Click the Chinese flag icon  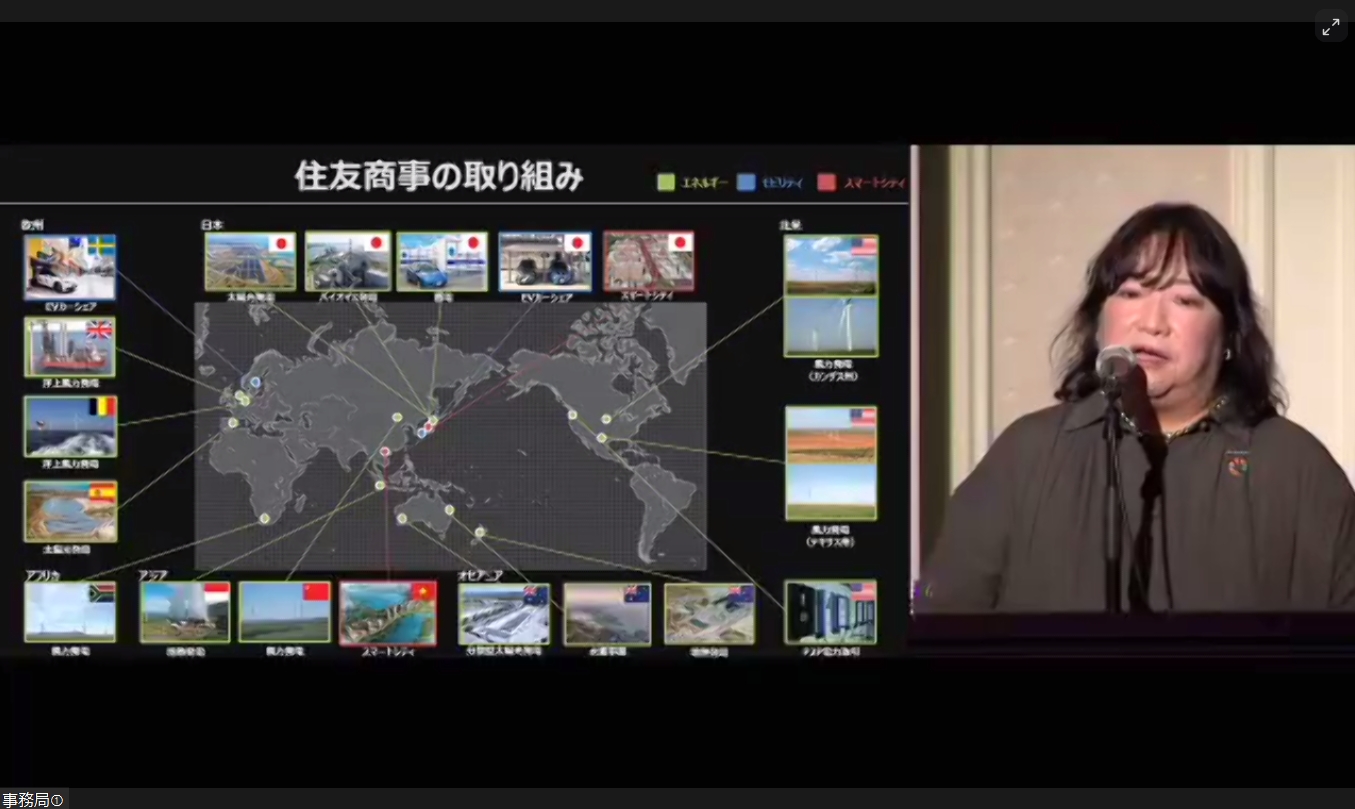[315, 592]
